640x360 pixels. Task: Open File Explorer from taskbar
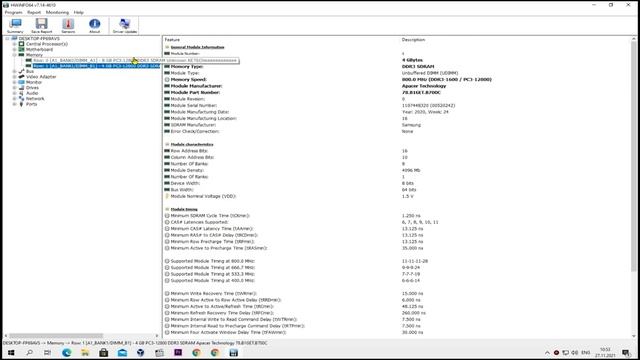click(85, 353)
